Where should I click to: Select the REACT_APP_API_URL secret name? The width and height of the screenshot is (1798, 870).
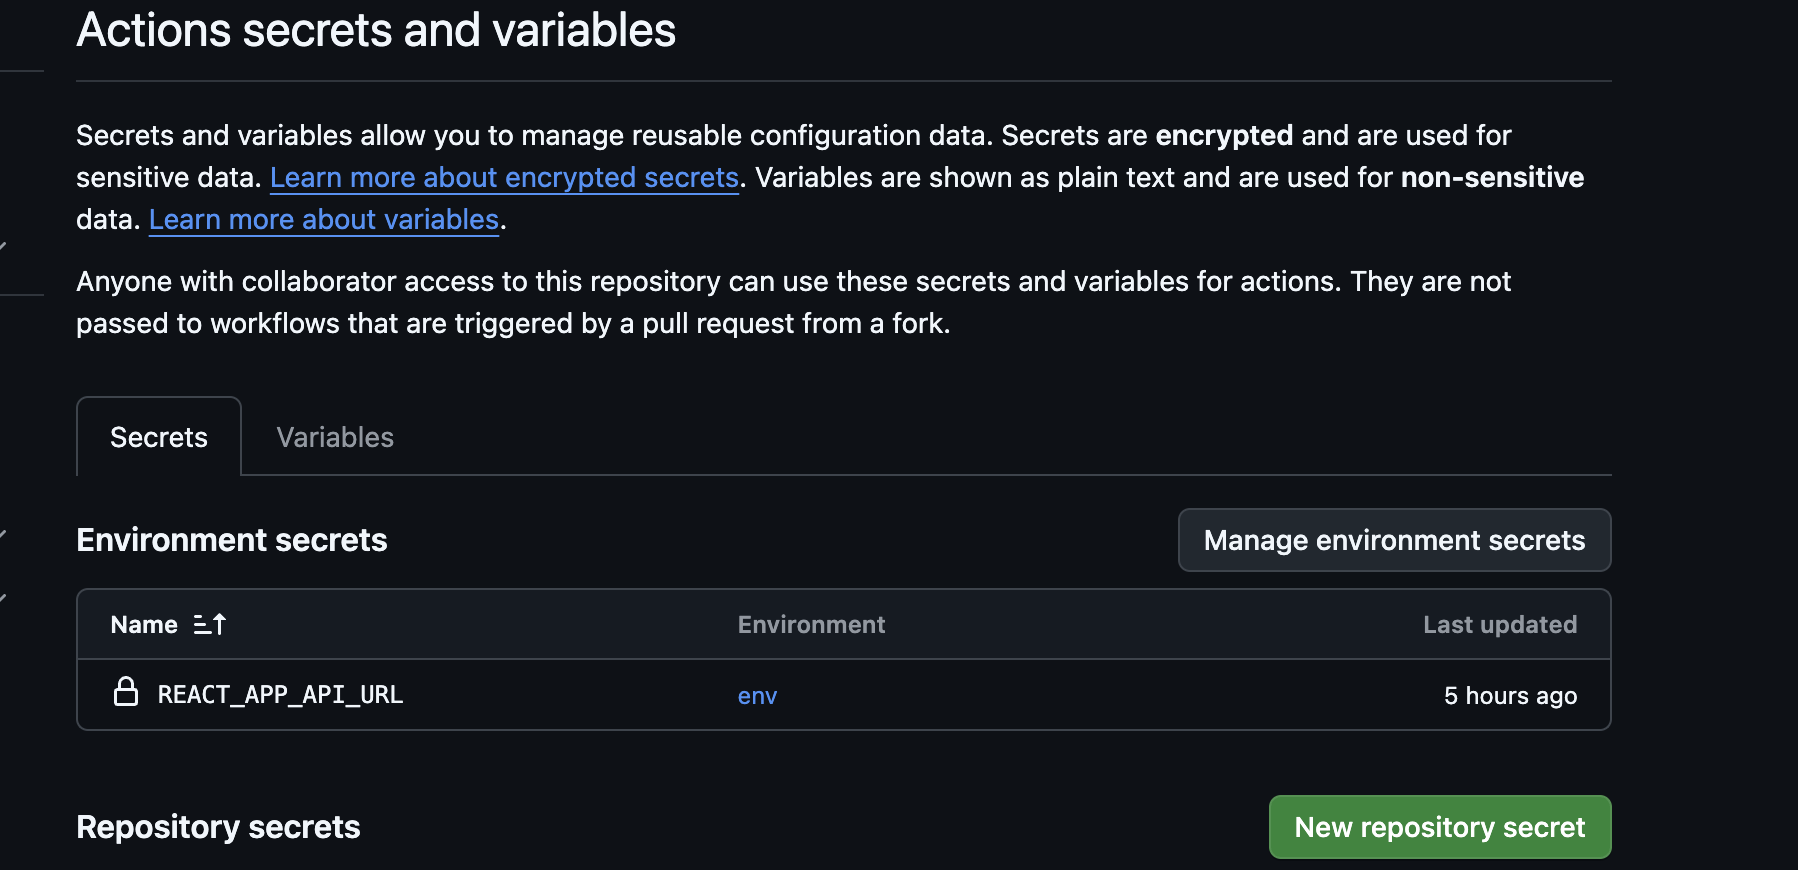coord(280,695)
